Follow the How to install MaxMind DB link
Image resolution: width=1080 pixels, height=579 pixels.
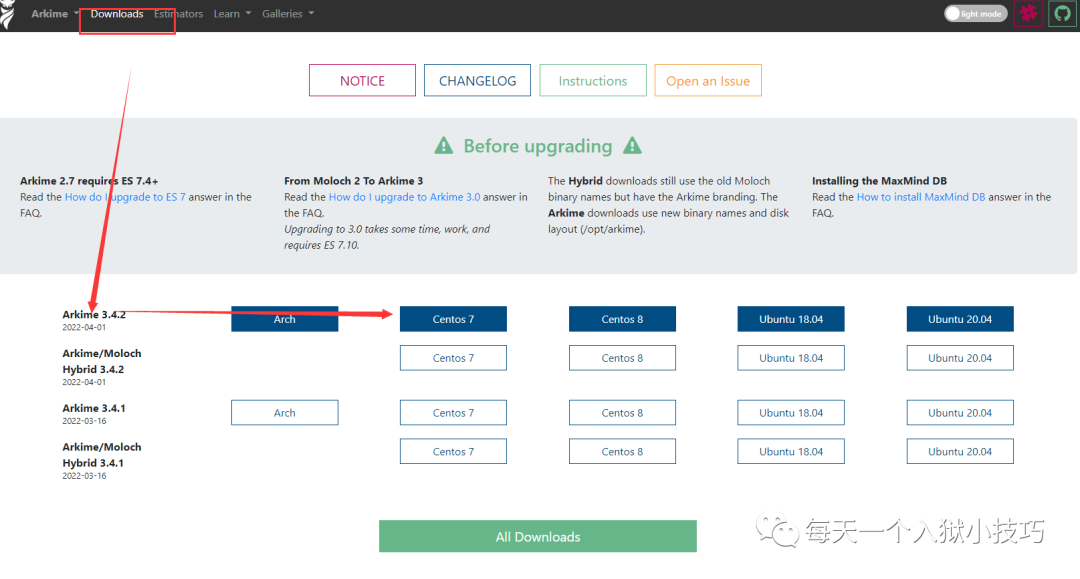(921, 197)
